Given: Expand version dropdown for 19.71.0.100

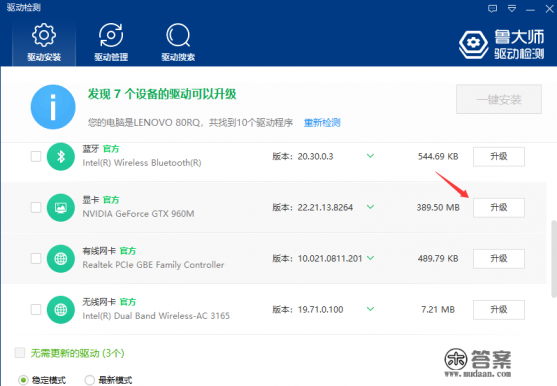Looking at the screenshot, I should [x=370, y=309].
